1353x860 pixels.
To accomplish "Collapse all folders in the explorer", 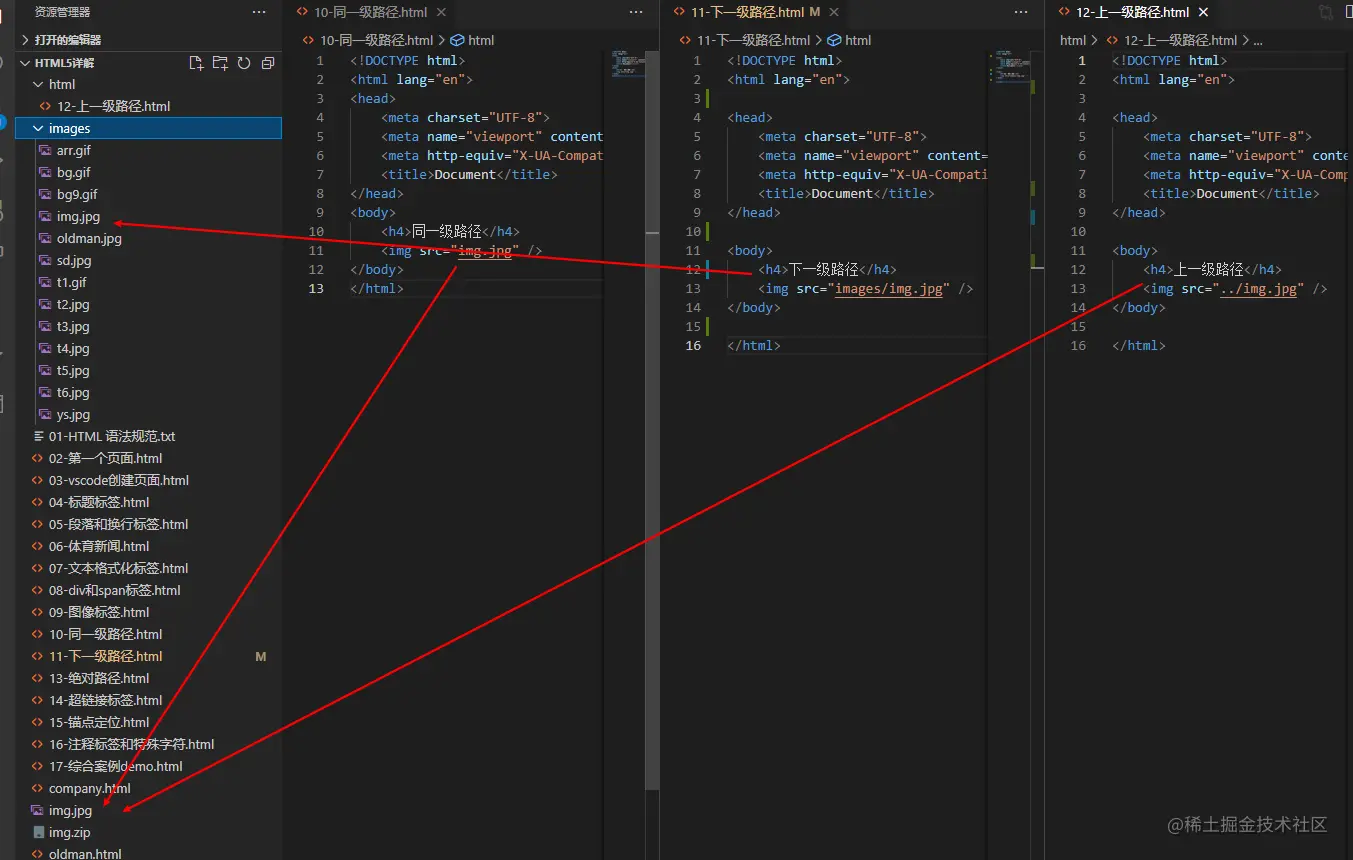I will 268,63.
